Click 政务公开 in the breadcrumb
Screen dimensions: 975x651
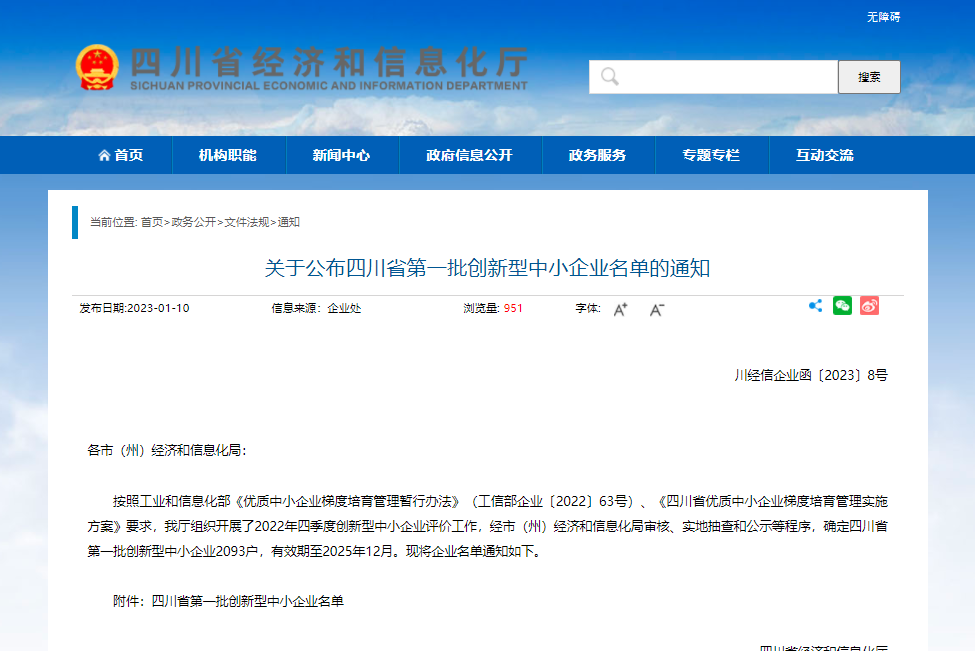193,222
